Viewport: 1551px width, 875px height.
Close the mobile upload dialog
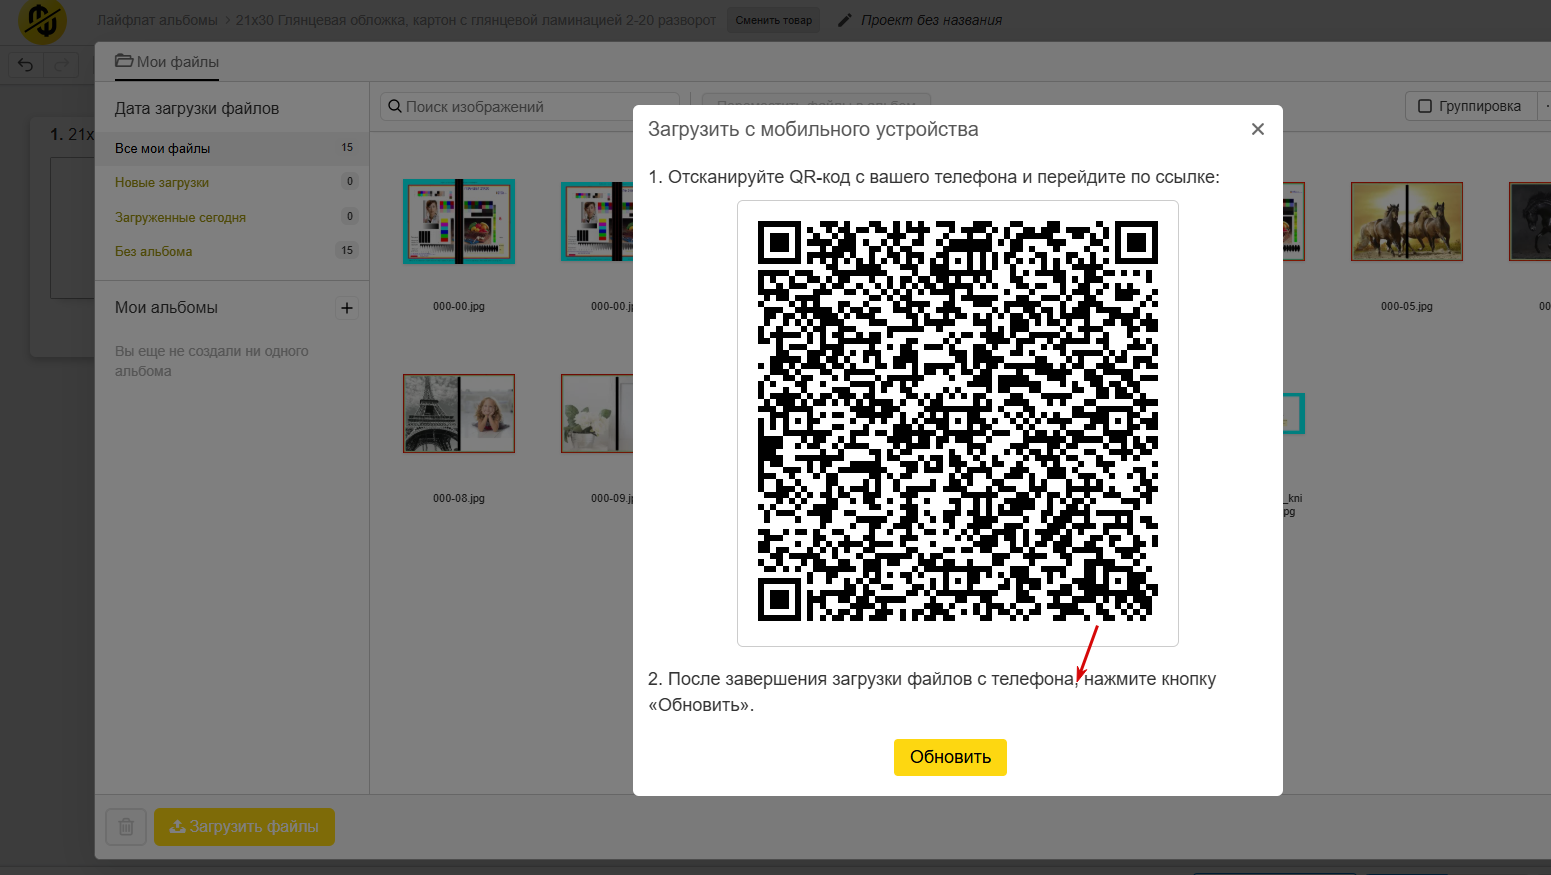[x=1258, y=129]
